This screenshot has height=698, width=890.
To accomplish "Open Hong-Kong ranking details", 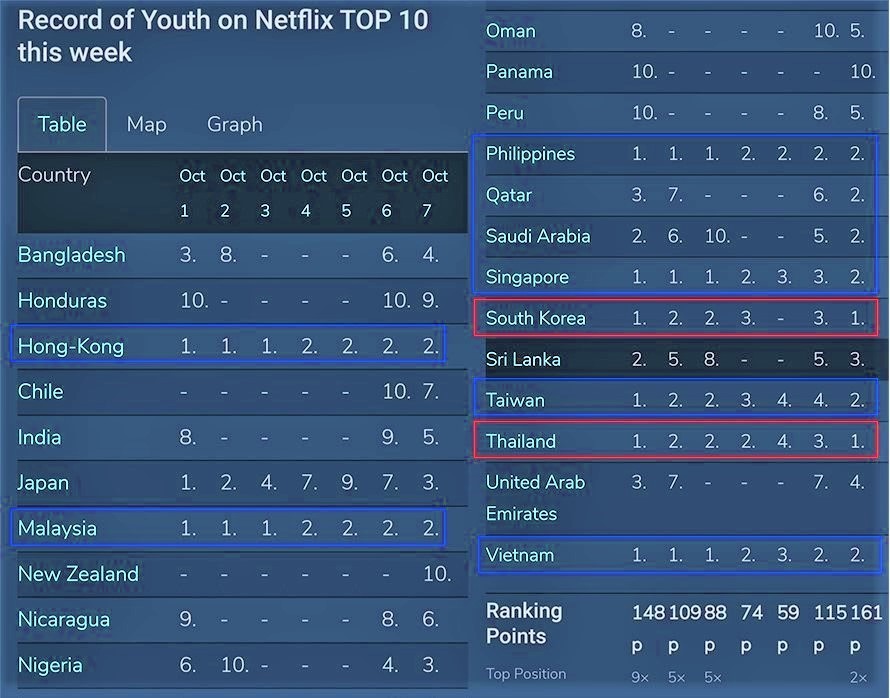I will [71, 346].
